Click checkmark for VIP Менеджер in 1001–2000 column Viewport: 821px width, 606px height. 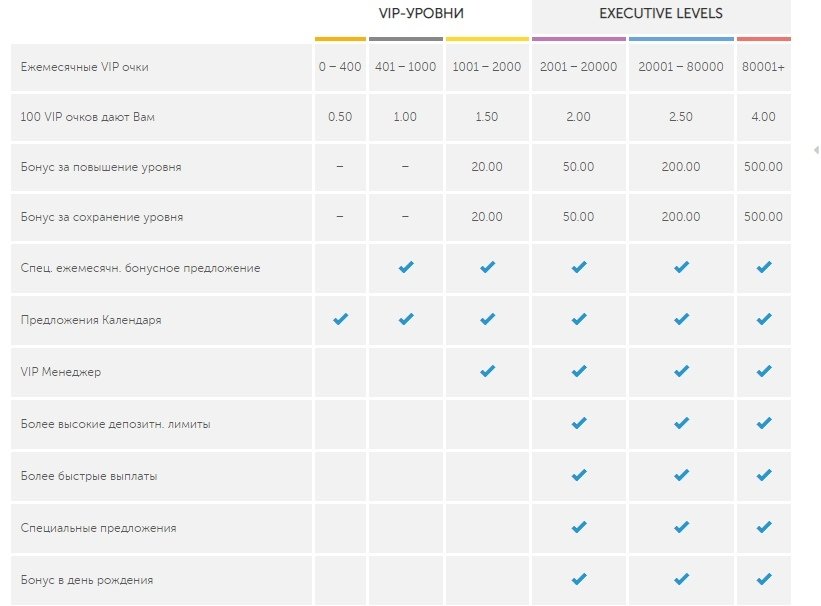pos(487,371)
